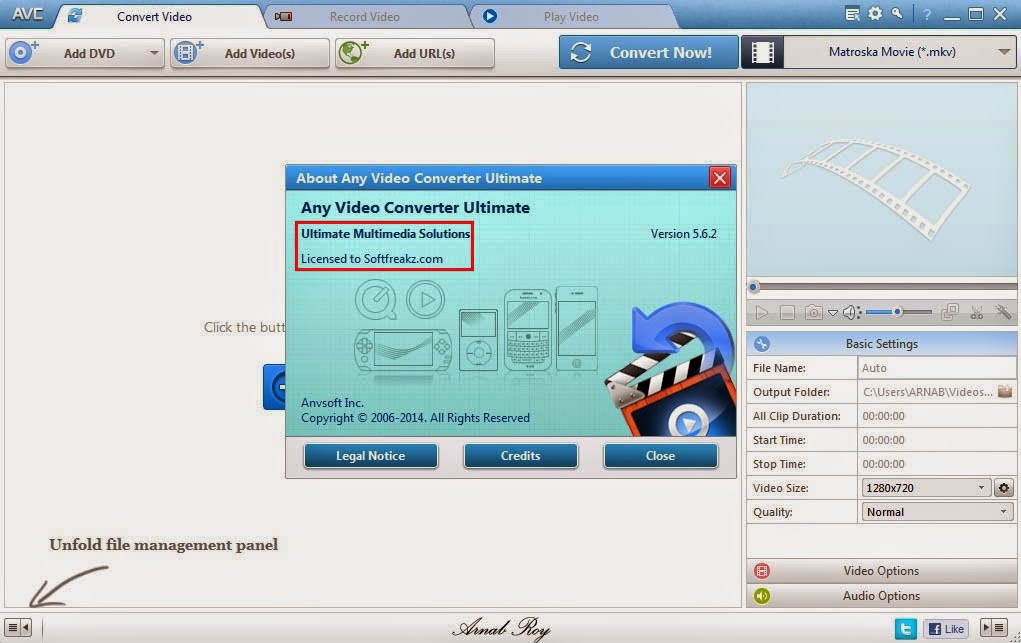Image resolution: width=1021 pixels, height=643 pixels.
Task: Click the File Name input field
Action: (x=936, y=368)
